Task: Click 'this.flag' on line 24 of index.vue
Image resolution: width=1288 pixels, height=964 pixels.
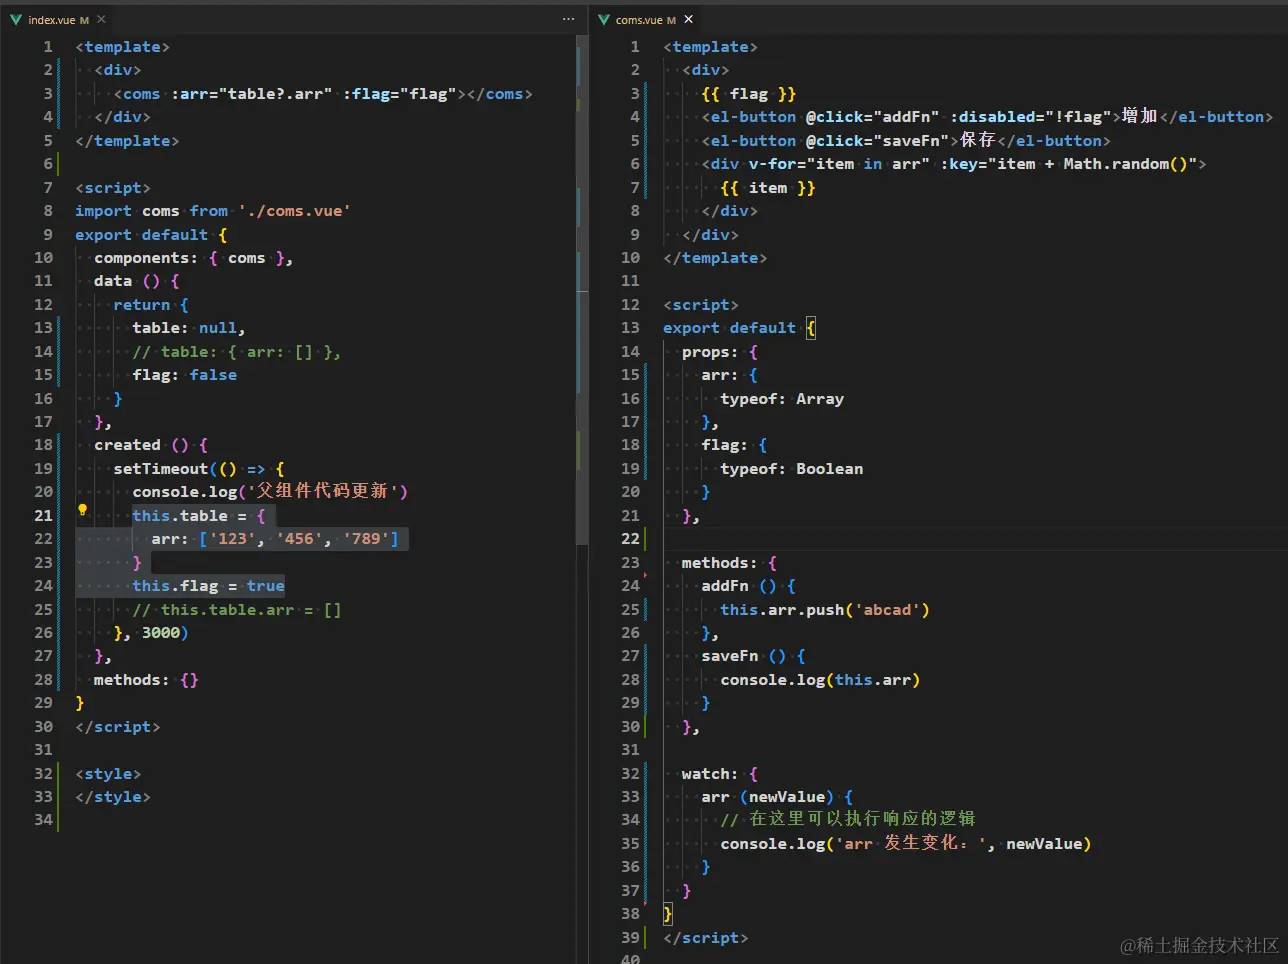Action: click(x=175, y=586)
